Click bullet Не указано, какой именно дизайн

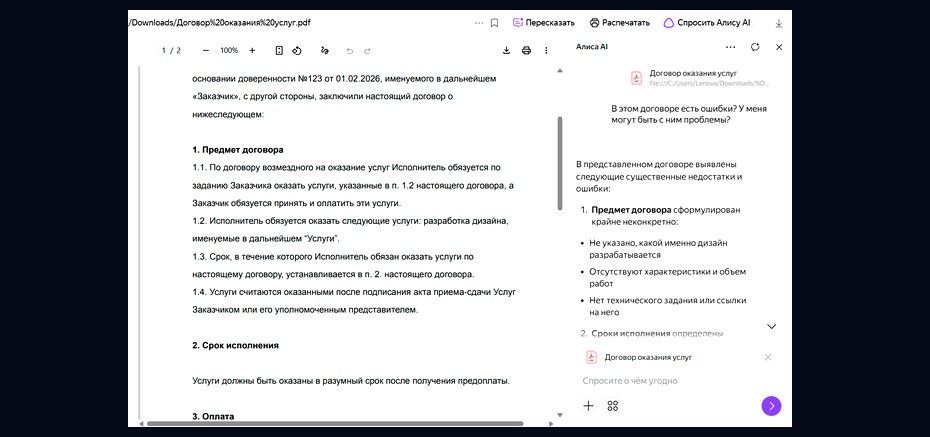(658, 248)
